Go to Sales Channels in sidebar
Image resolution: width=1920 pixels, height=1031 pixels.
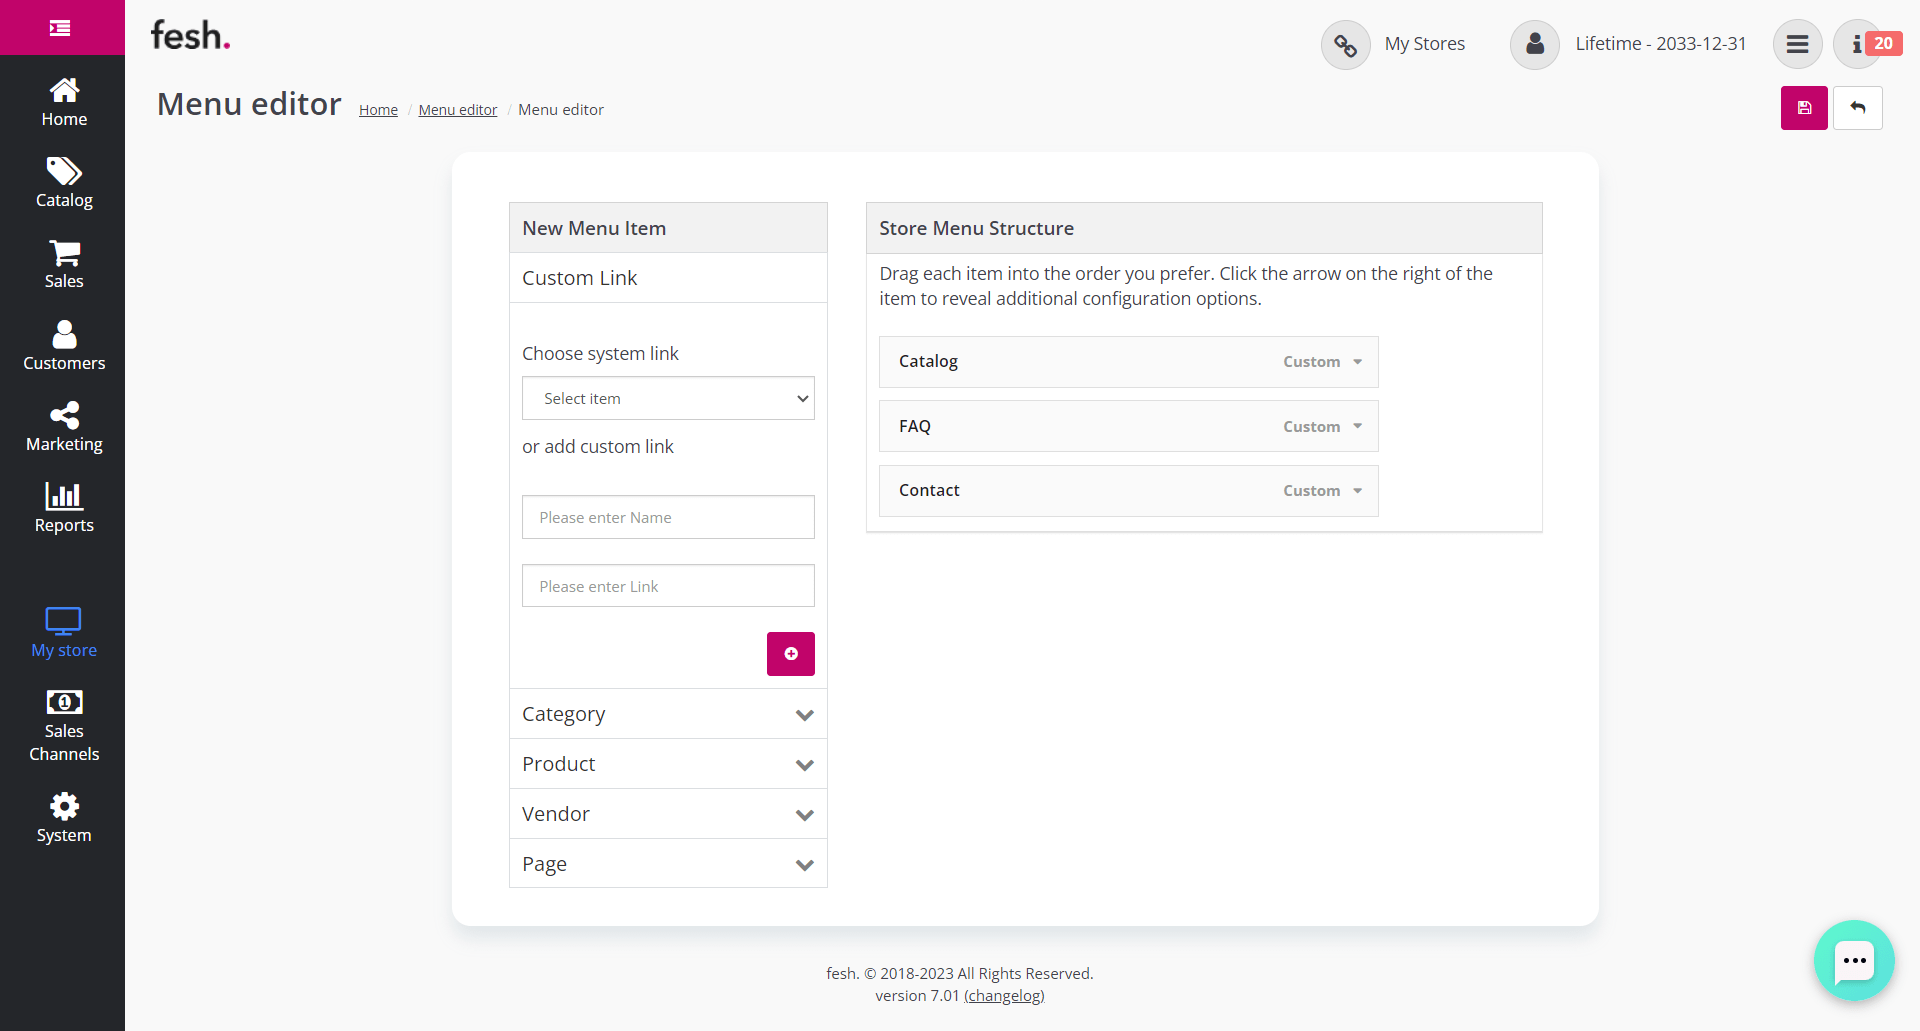64,726
